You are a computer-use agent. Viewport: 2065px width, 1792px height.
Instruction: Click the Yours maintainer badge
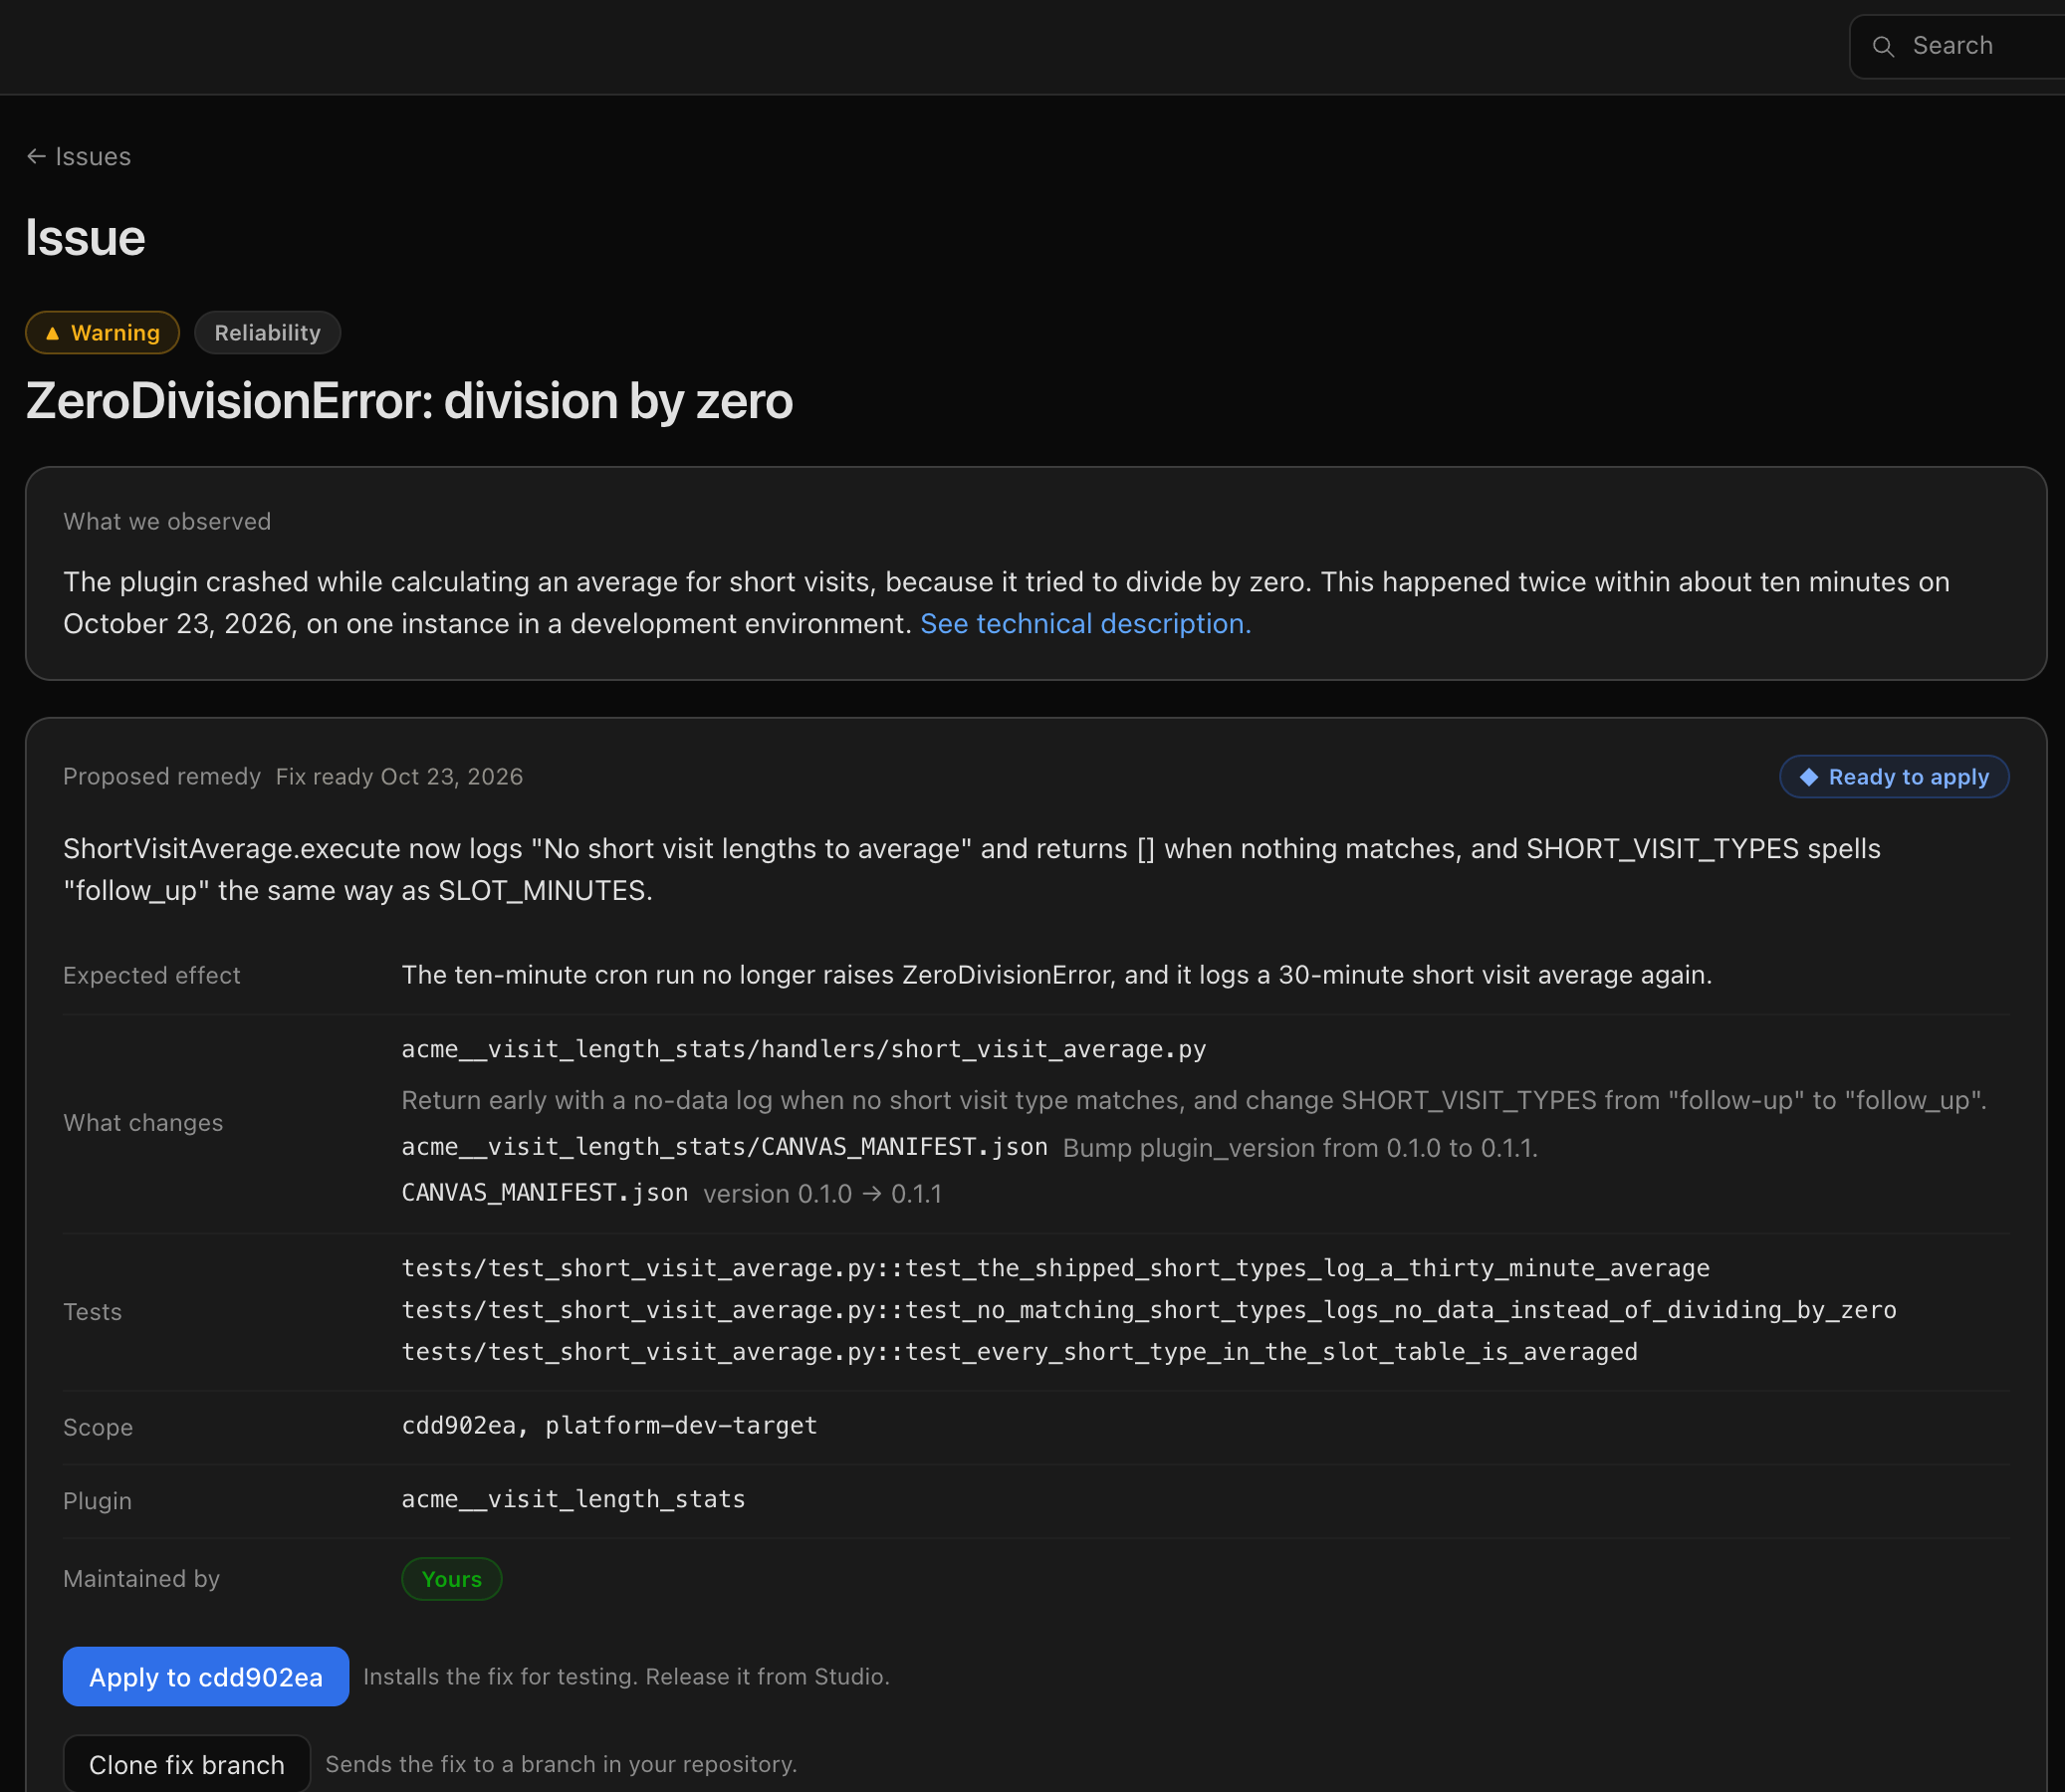(x=452, y=1579)
